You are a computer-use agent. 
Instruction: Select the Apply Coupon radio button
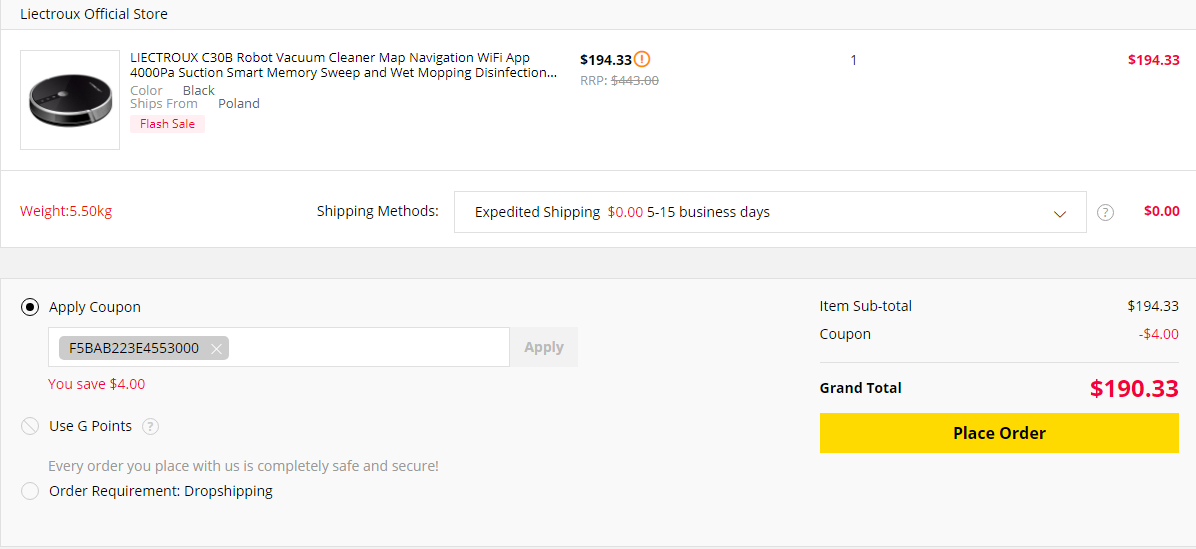click(30, 307)
